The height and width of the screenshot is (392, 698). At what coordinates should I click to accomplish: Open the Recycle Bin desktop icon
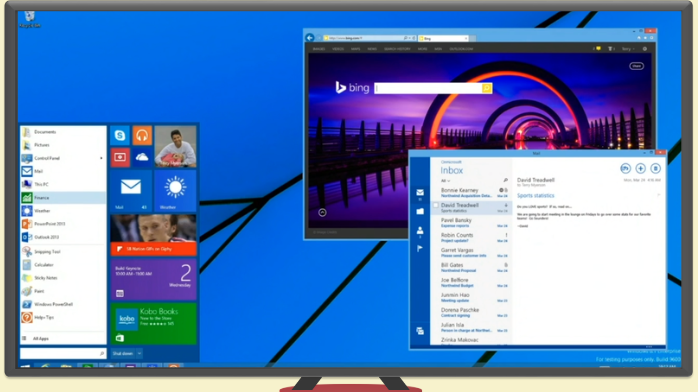(x=29, y=19)
